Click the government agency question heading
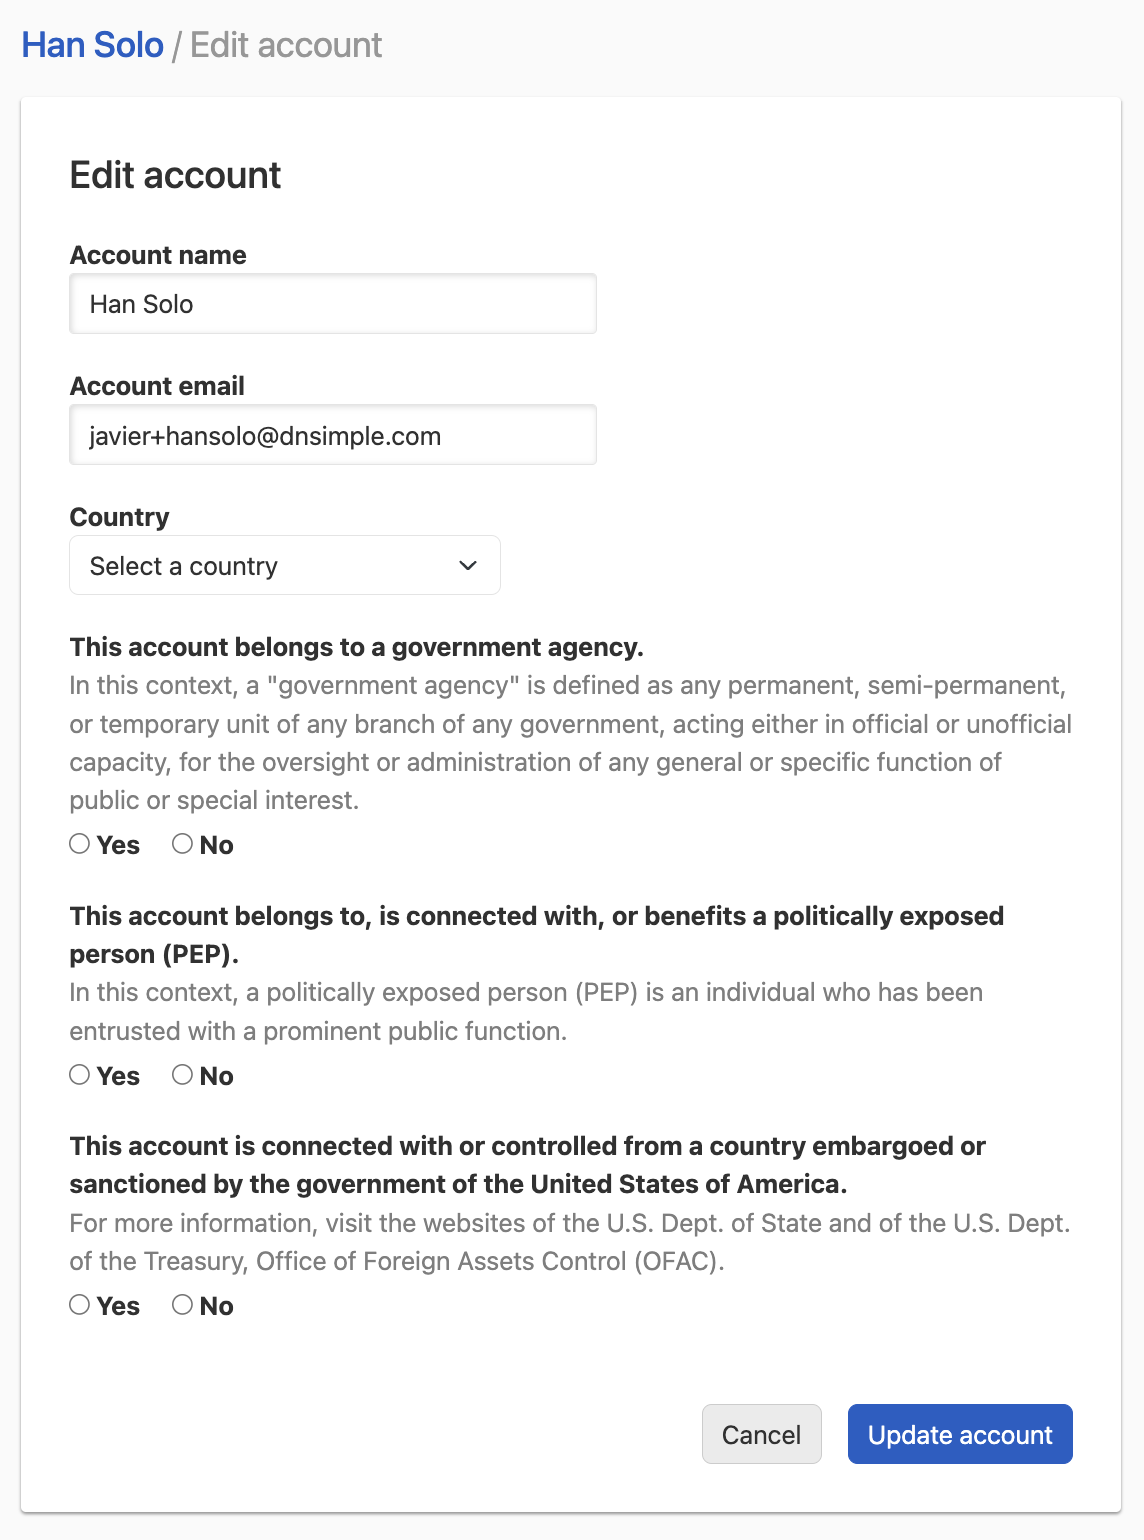This screenshot has width=1144, height=1540. click(x=356, y=647)
